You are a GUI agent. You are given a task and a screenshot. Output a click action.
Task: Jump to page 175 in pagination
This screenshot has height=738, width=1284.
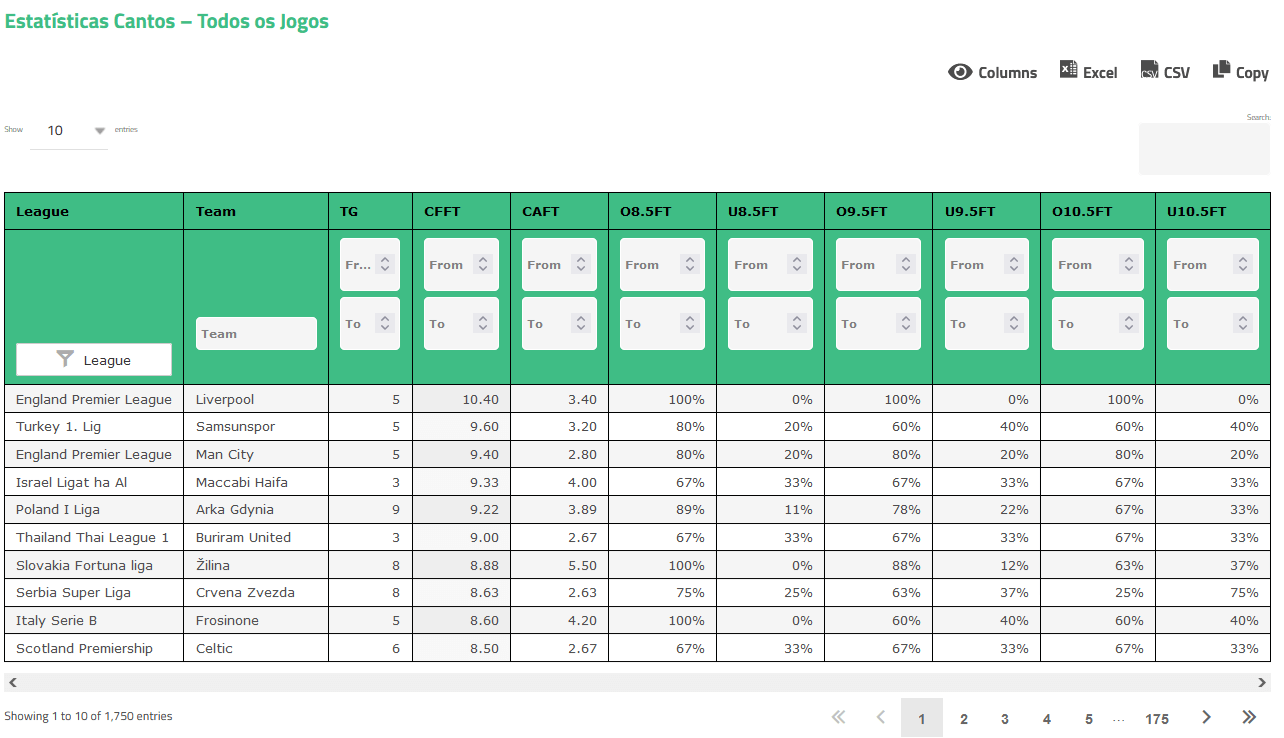1156,718
